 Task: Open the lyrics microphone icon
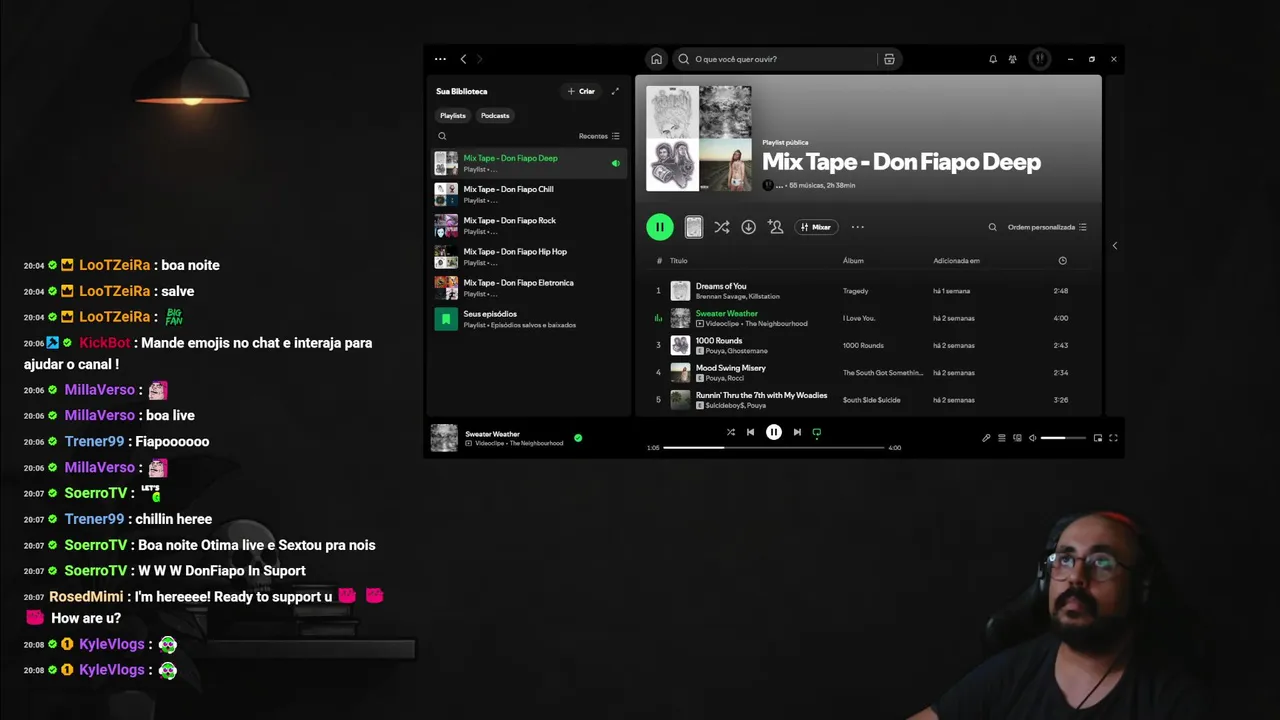click(x=986, y=438)
